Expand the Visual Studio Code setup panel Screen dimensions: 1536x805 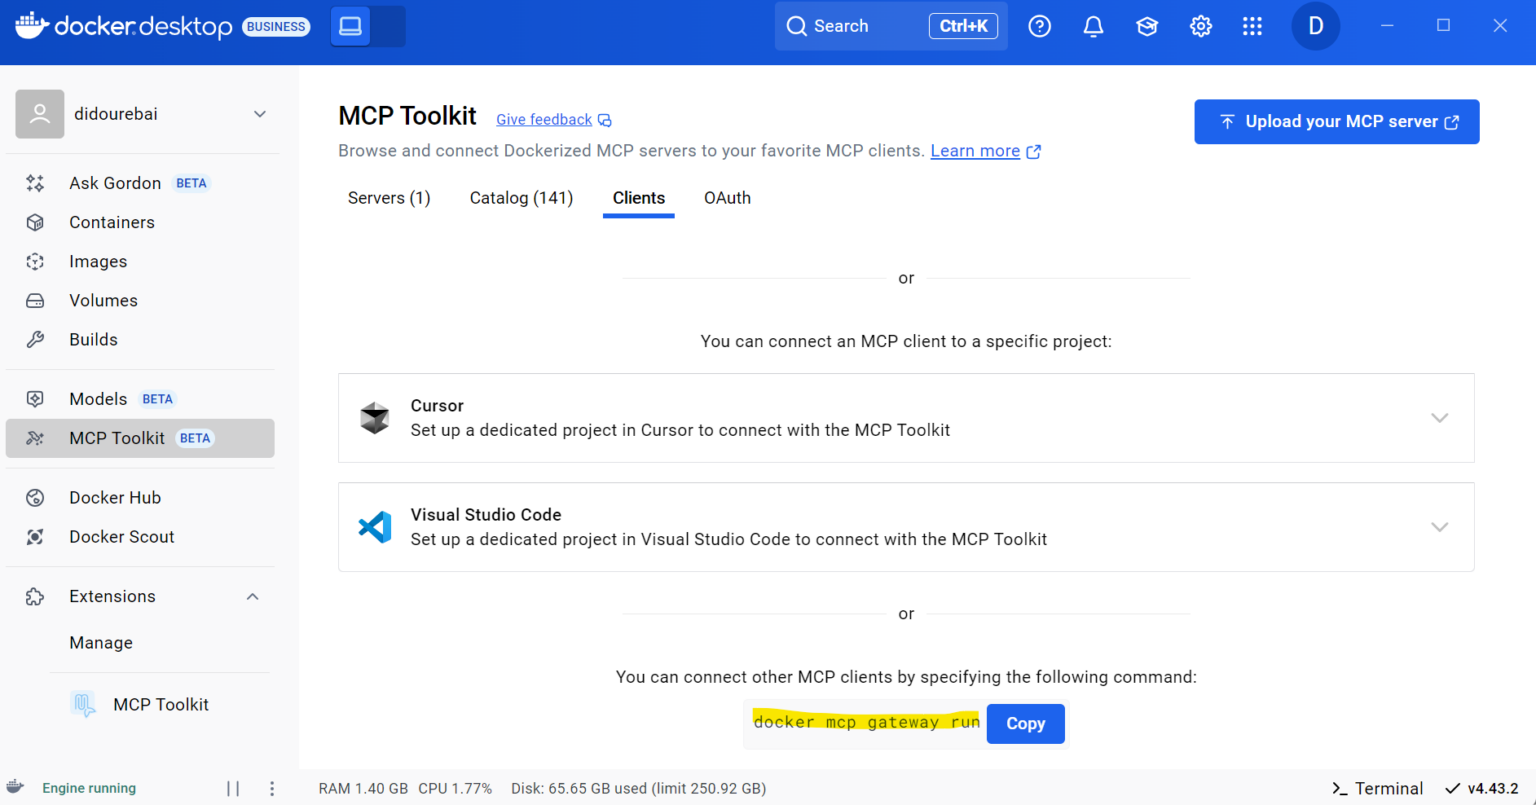pyautogui.click(x=1440, y=527)
